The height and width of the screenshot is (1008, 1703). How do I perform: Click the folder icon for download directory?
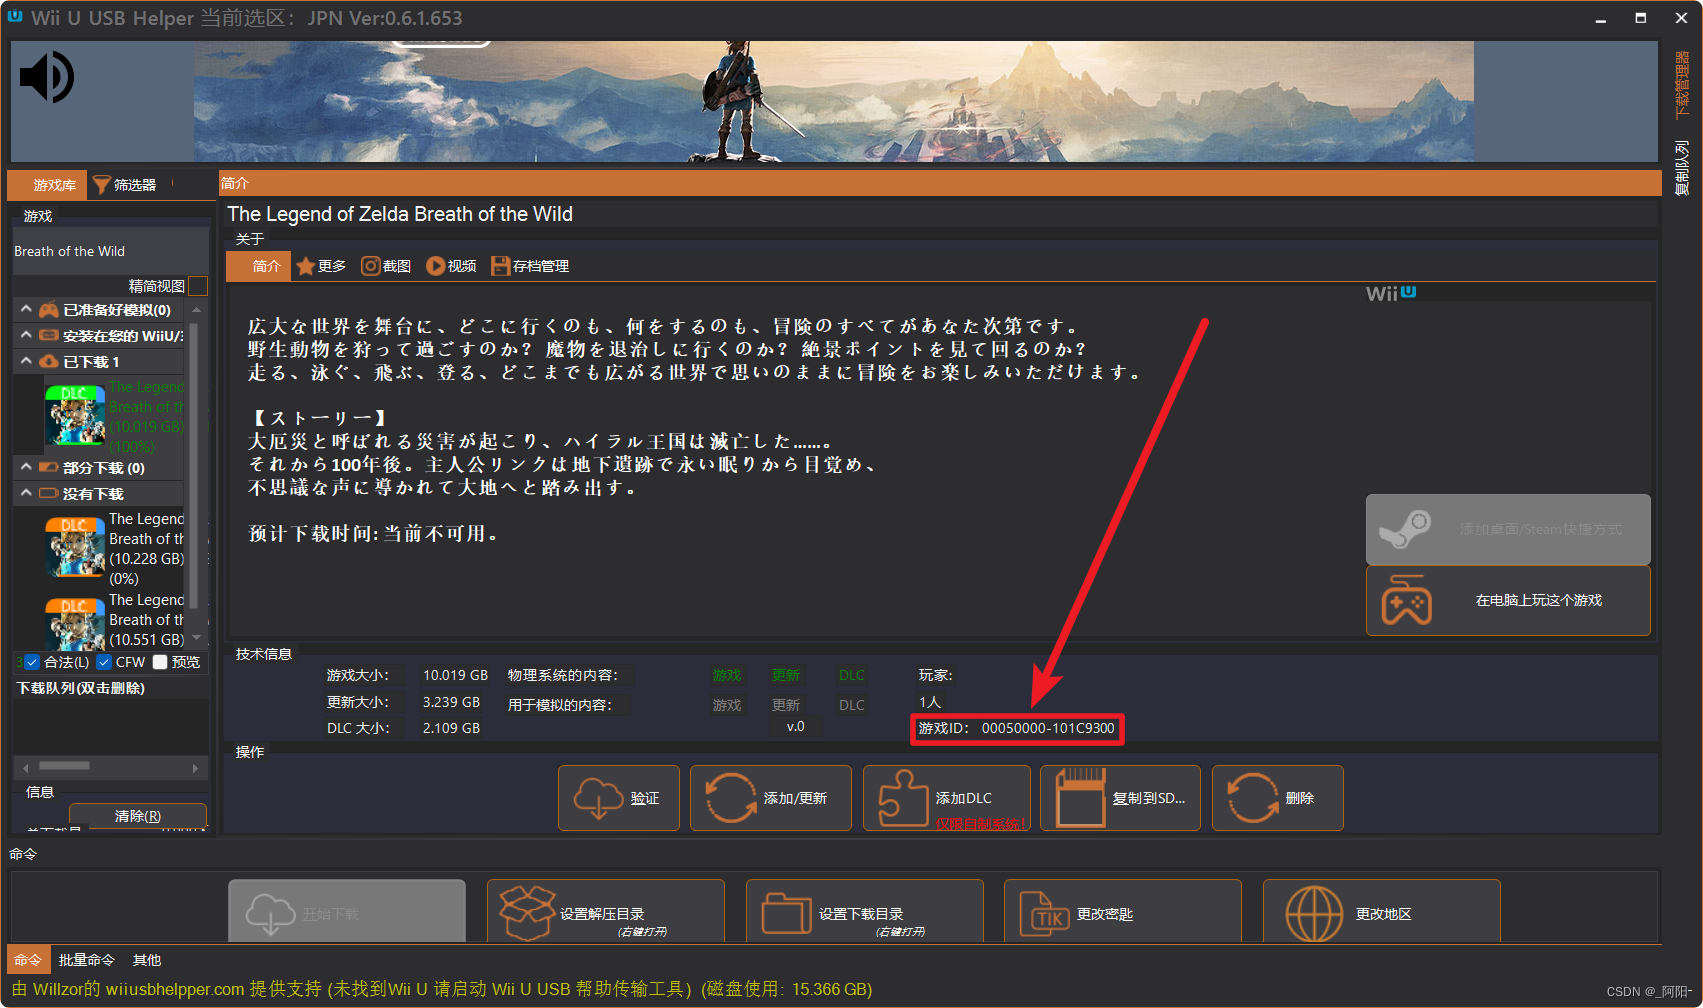click(787, 913)
